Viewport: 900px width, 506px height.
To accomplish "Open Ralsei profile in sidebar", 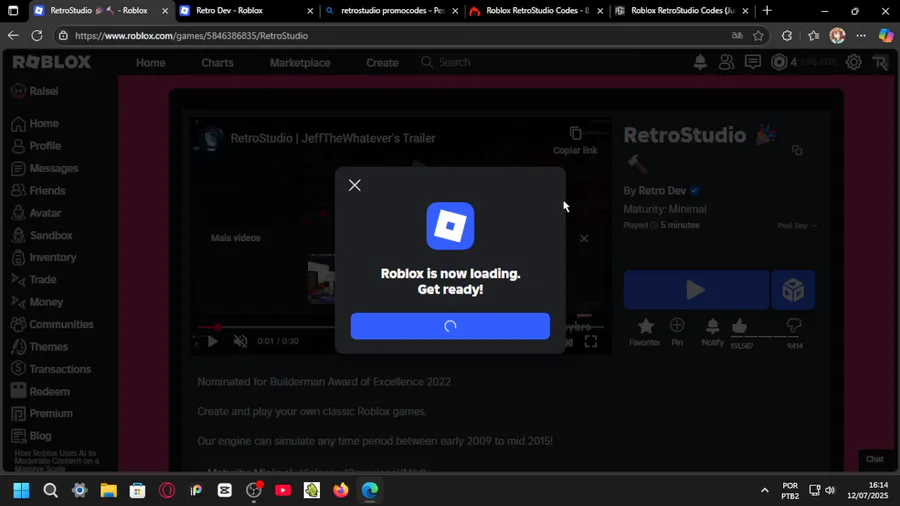I will click(x=36, y=91).
